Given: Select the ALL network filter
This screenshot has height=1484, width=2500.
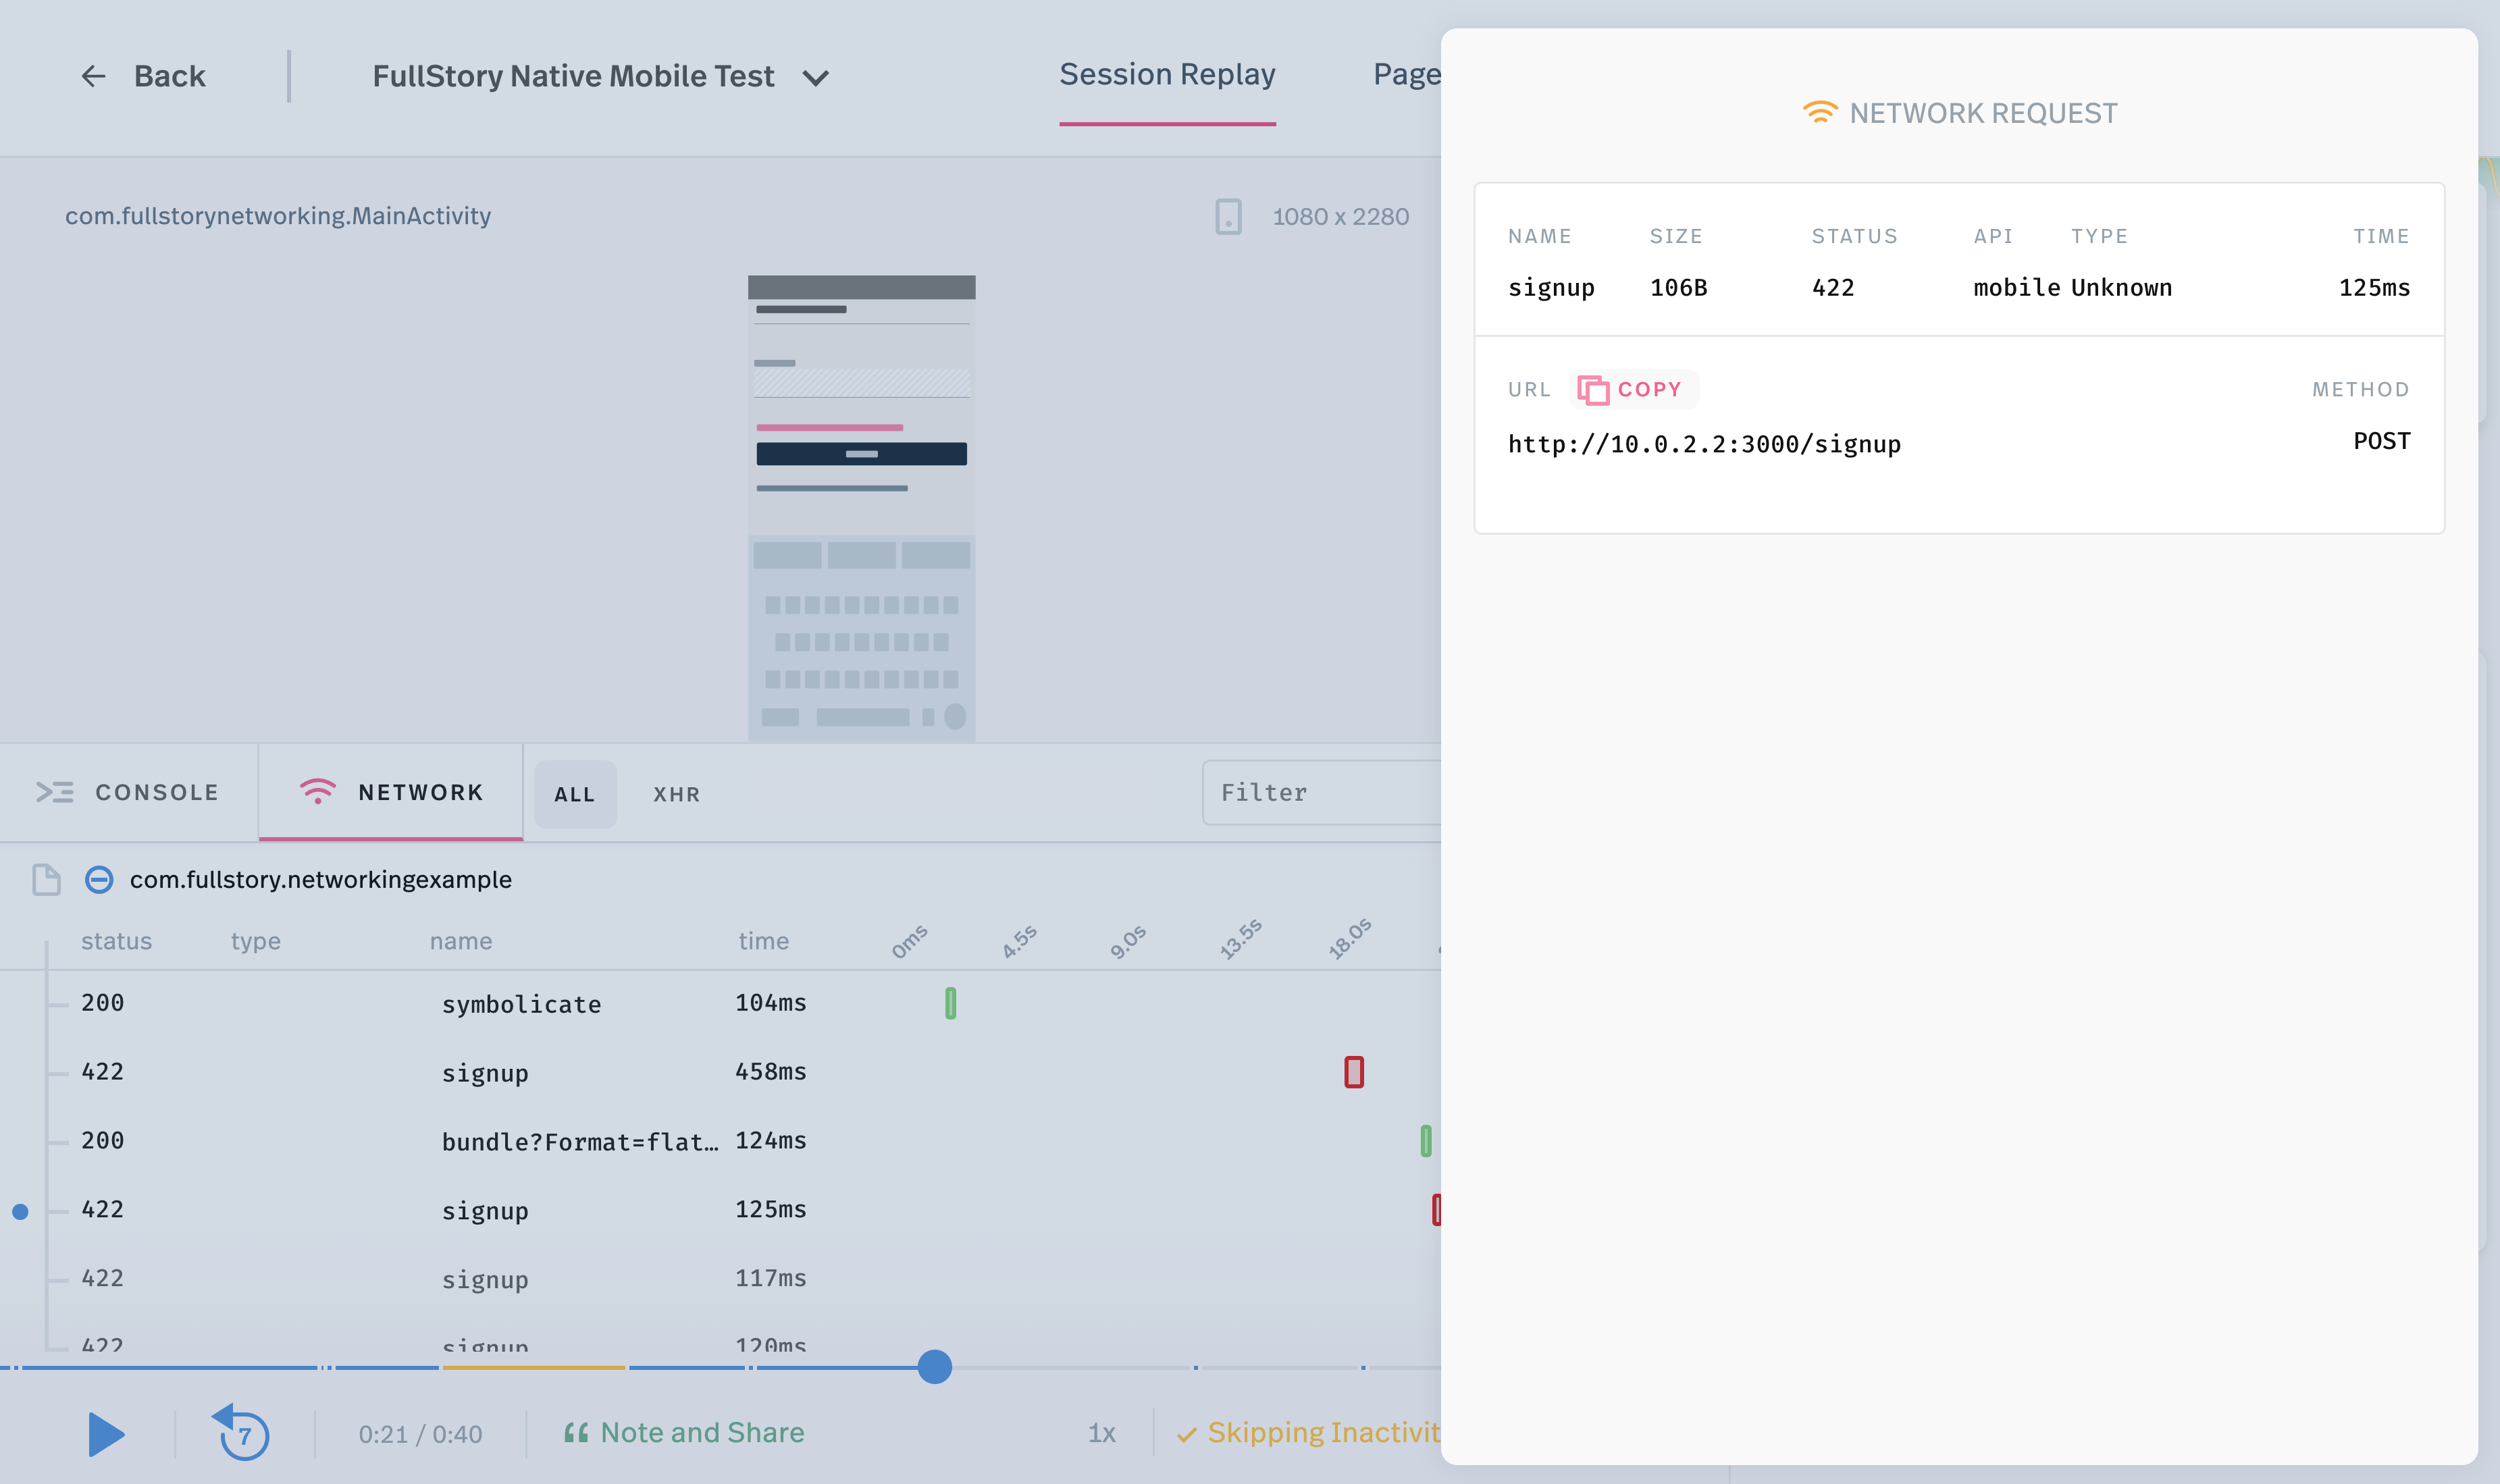Looking at the screenshot, I should pyautogui.click(x=575, y=794).
